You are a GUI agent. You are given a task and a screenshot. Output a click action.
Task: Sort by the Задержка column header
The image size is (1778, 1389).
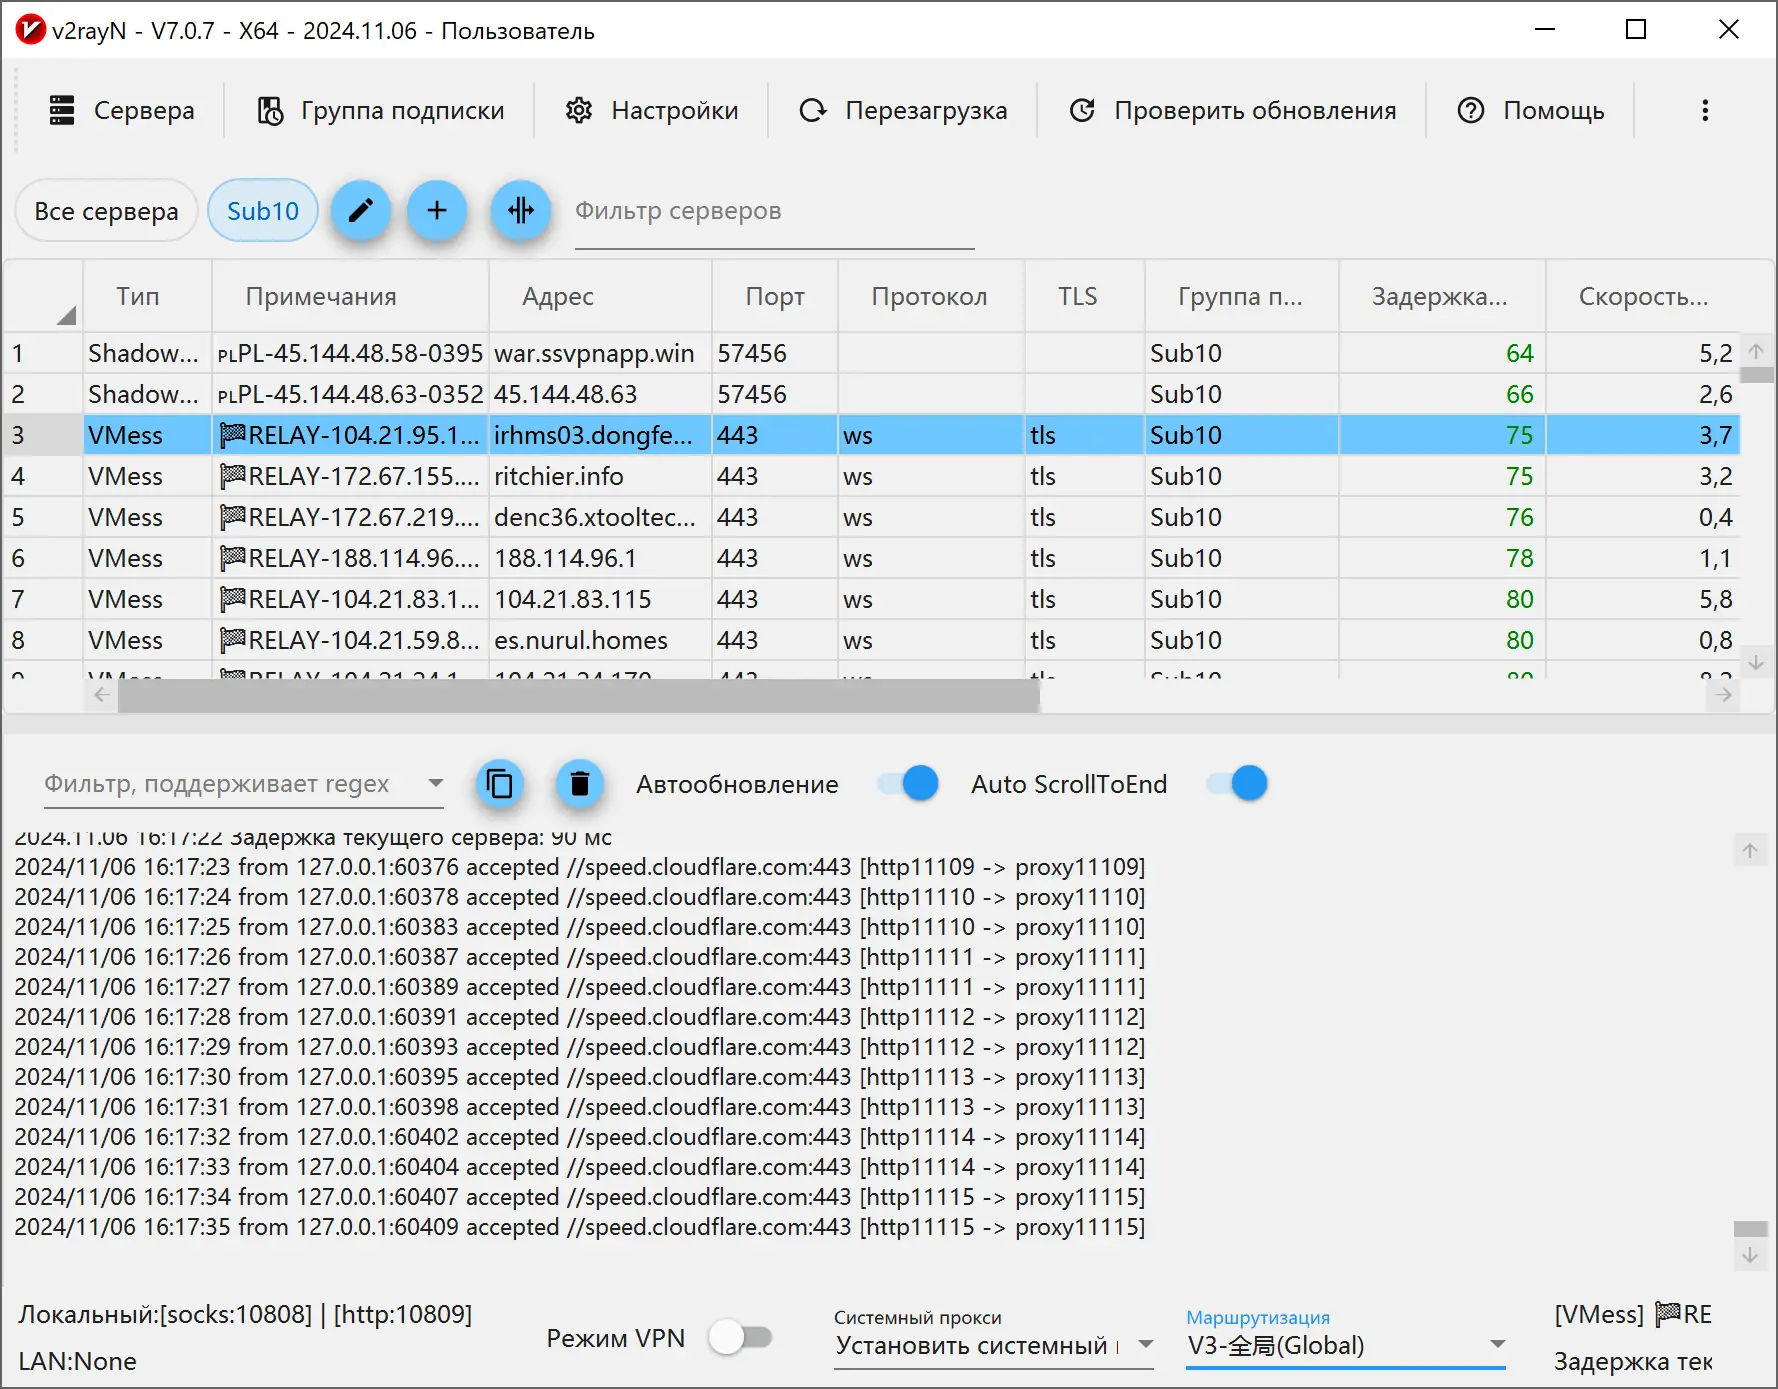coord(1440,296)
